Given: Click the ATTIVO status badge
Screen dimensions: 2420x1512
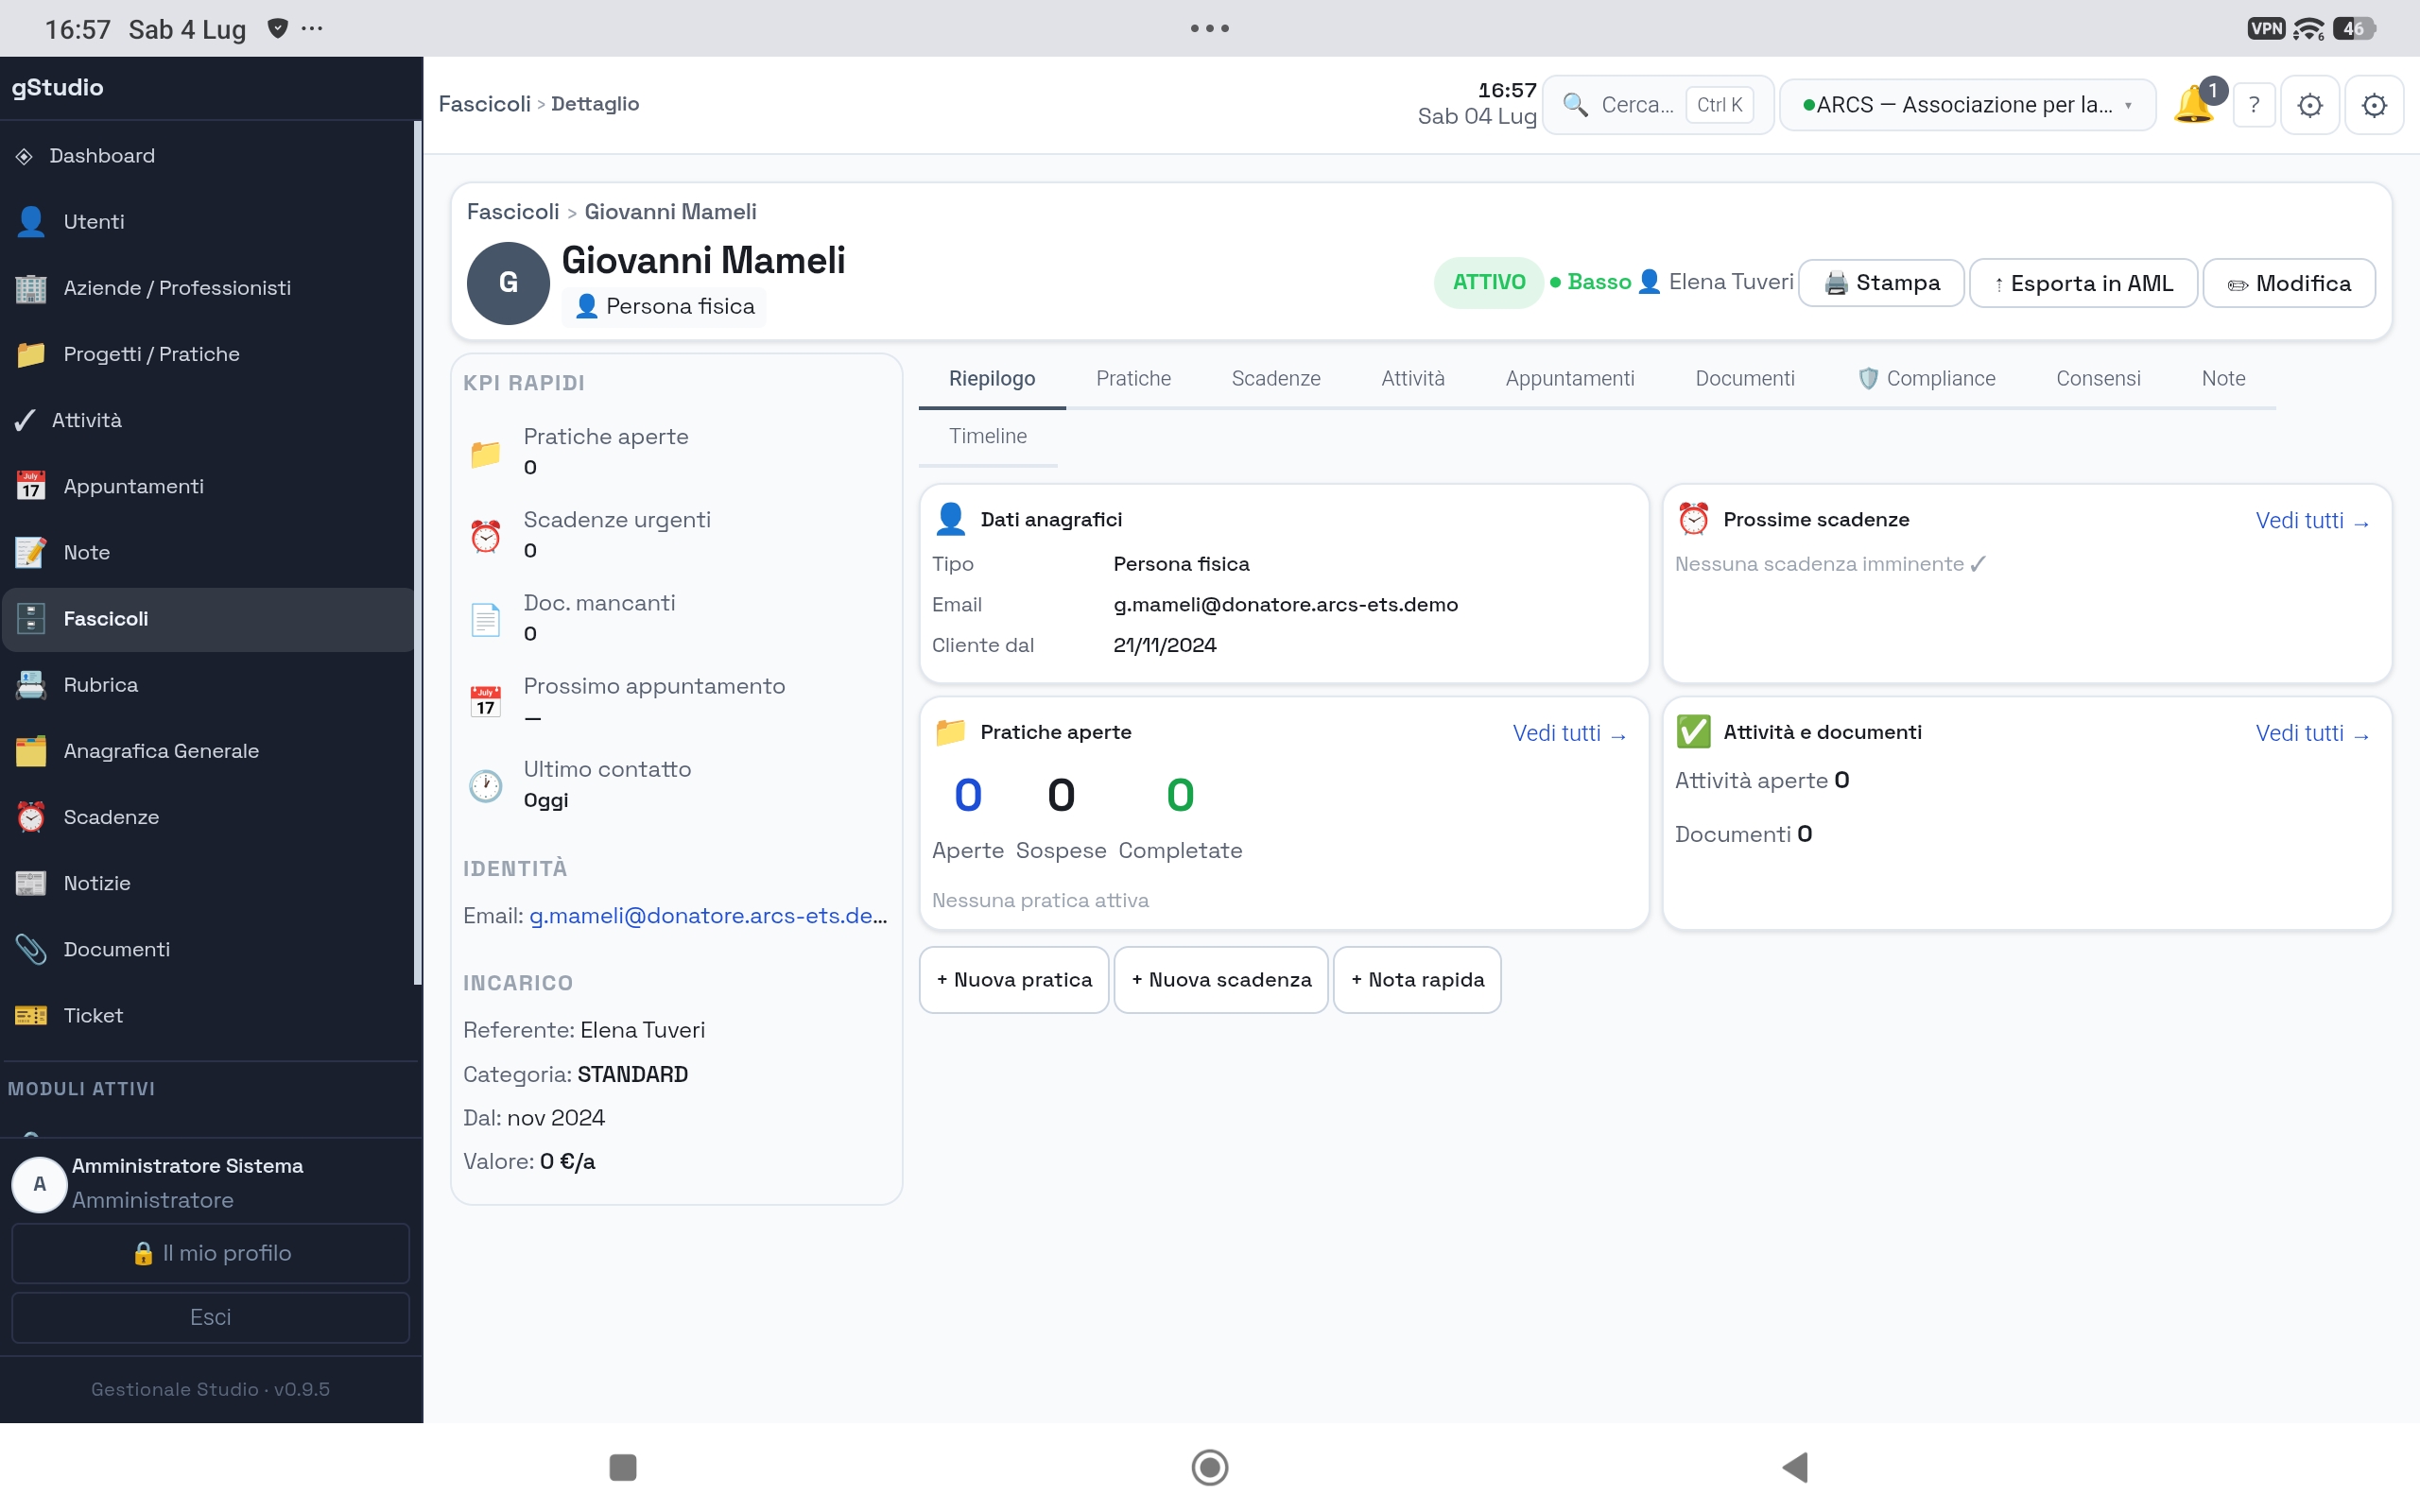Looking at the screenshot, I should (x=1489, y=283).
